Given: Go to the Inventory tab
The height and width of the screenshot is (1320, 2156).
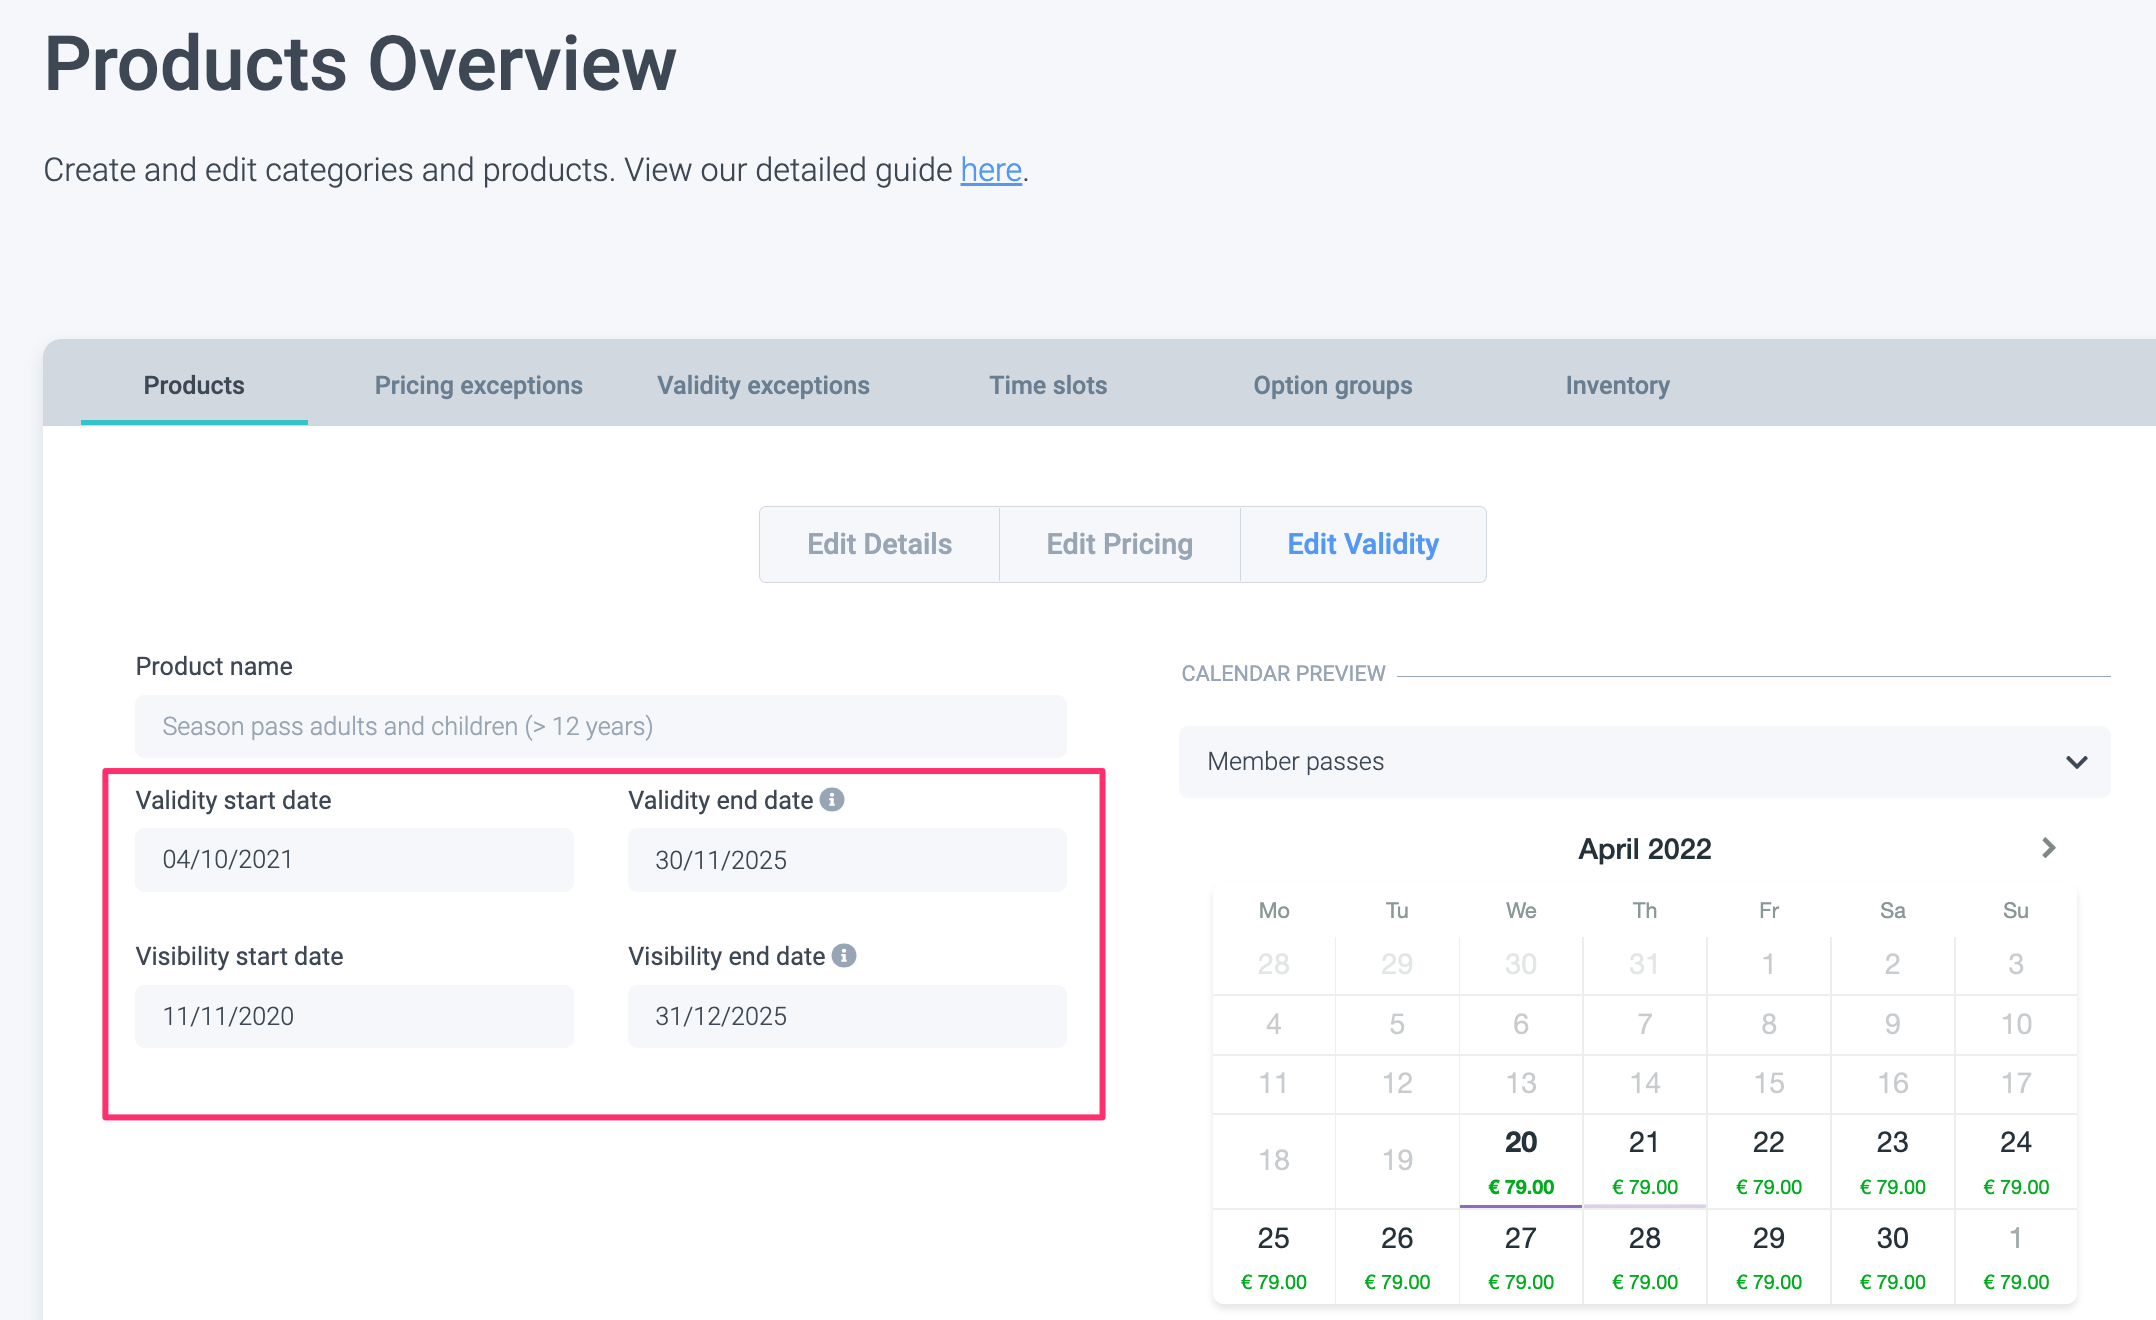Looking at the screenshot, I should click(1617, 385).
